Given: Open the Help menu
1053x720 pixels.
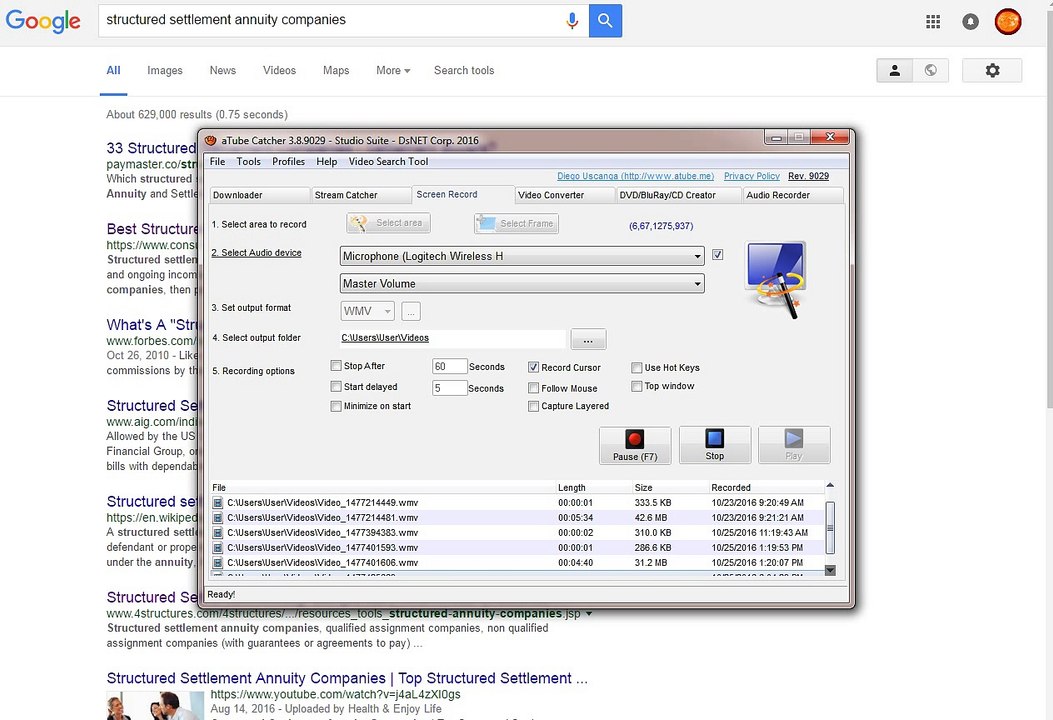Looking at the screenshot, I should (326, 161).
